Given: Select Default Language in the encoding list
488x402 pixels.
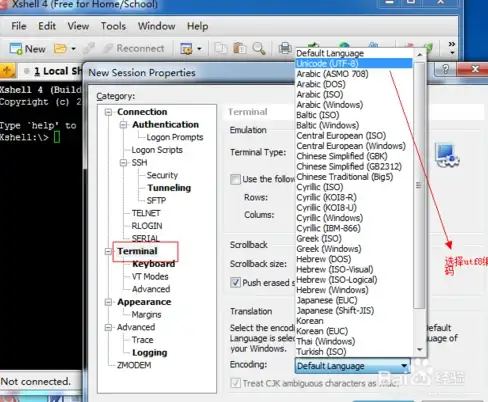Looking at the screenshot, I should pyautogui.click(x=354, y=53).
